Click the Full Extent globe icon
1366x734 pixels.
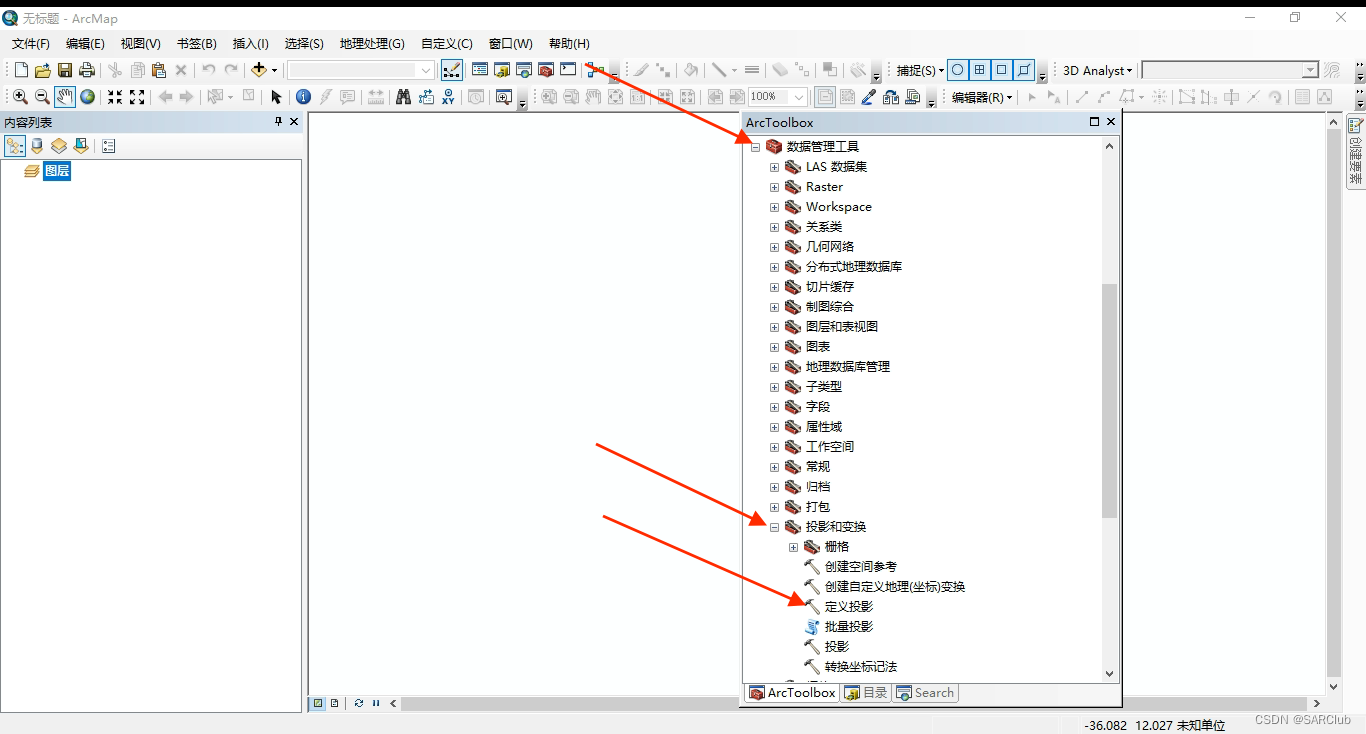pos(88,96)
